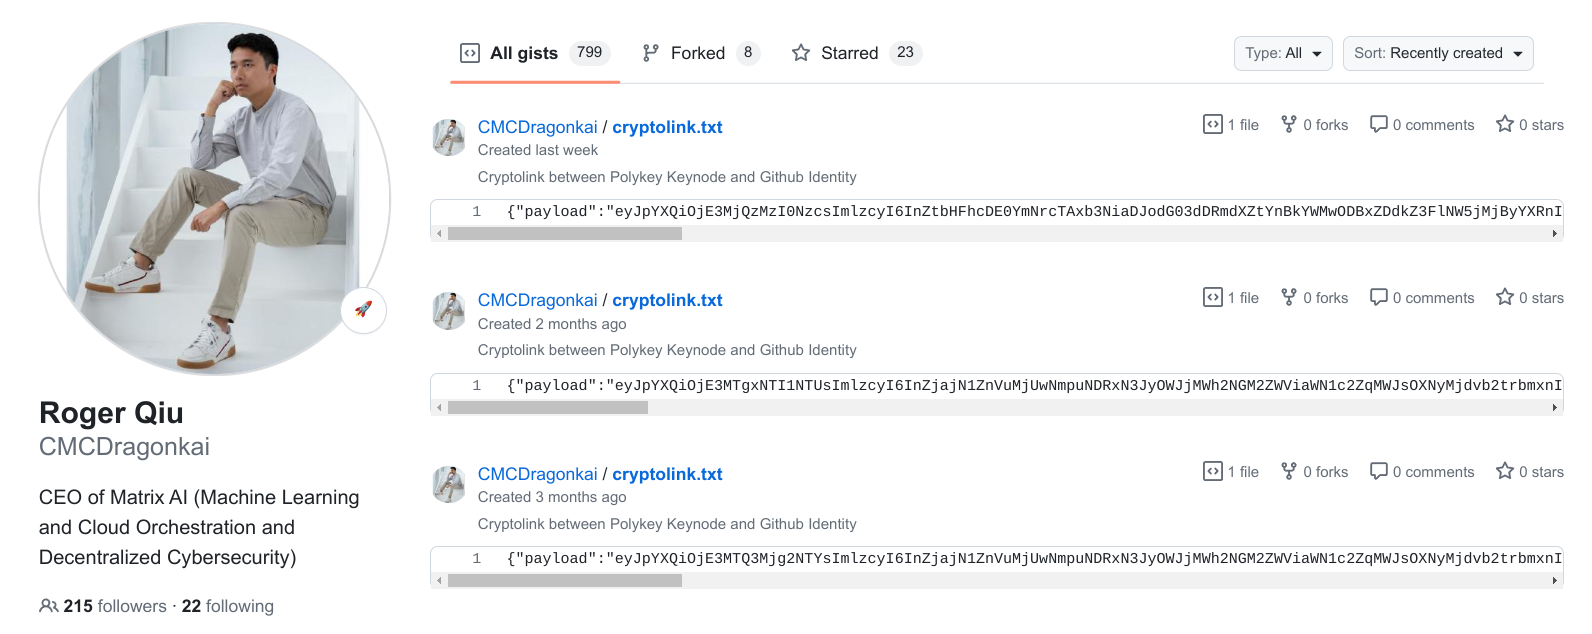Open the first cryptolink.txt gist

click(667, 127)
